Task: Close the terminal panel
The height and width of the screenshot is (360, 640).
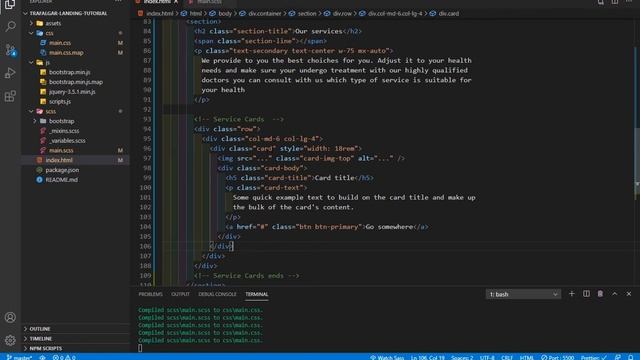Action: tap(629, 294)
